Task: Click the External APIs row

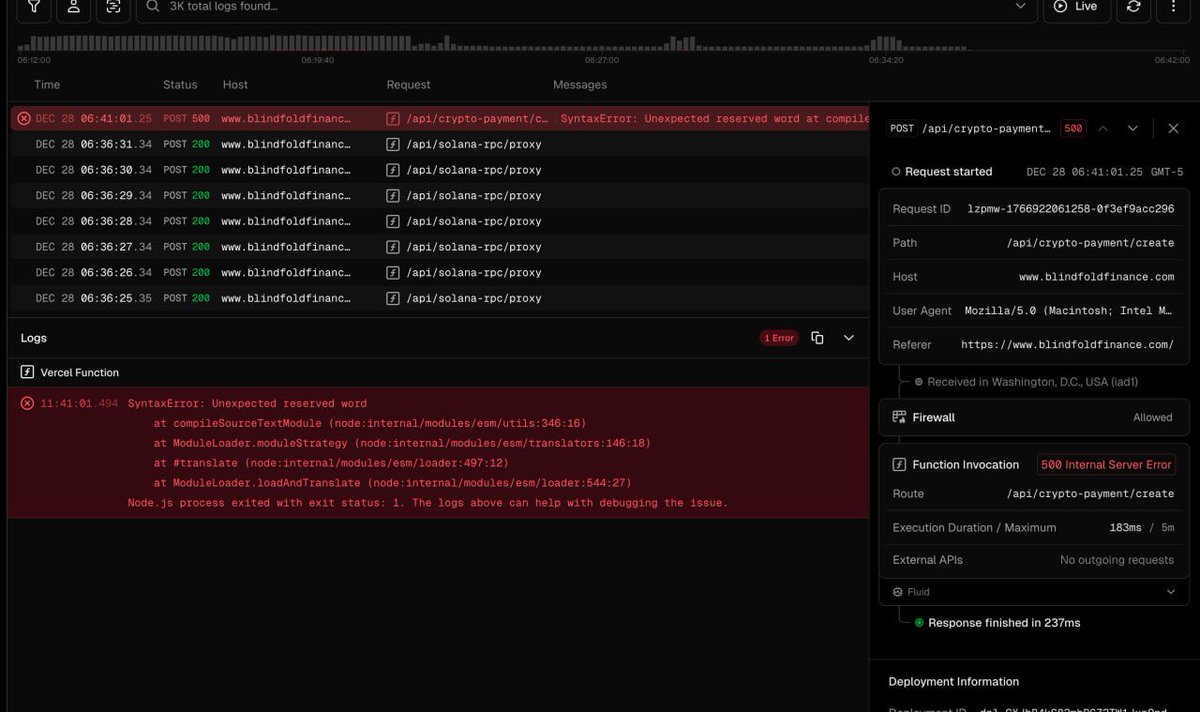Action: tap(1033, 560)
